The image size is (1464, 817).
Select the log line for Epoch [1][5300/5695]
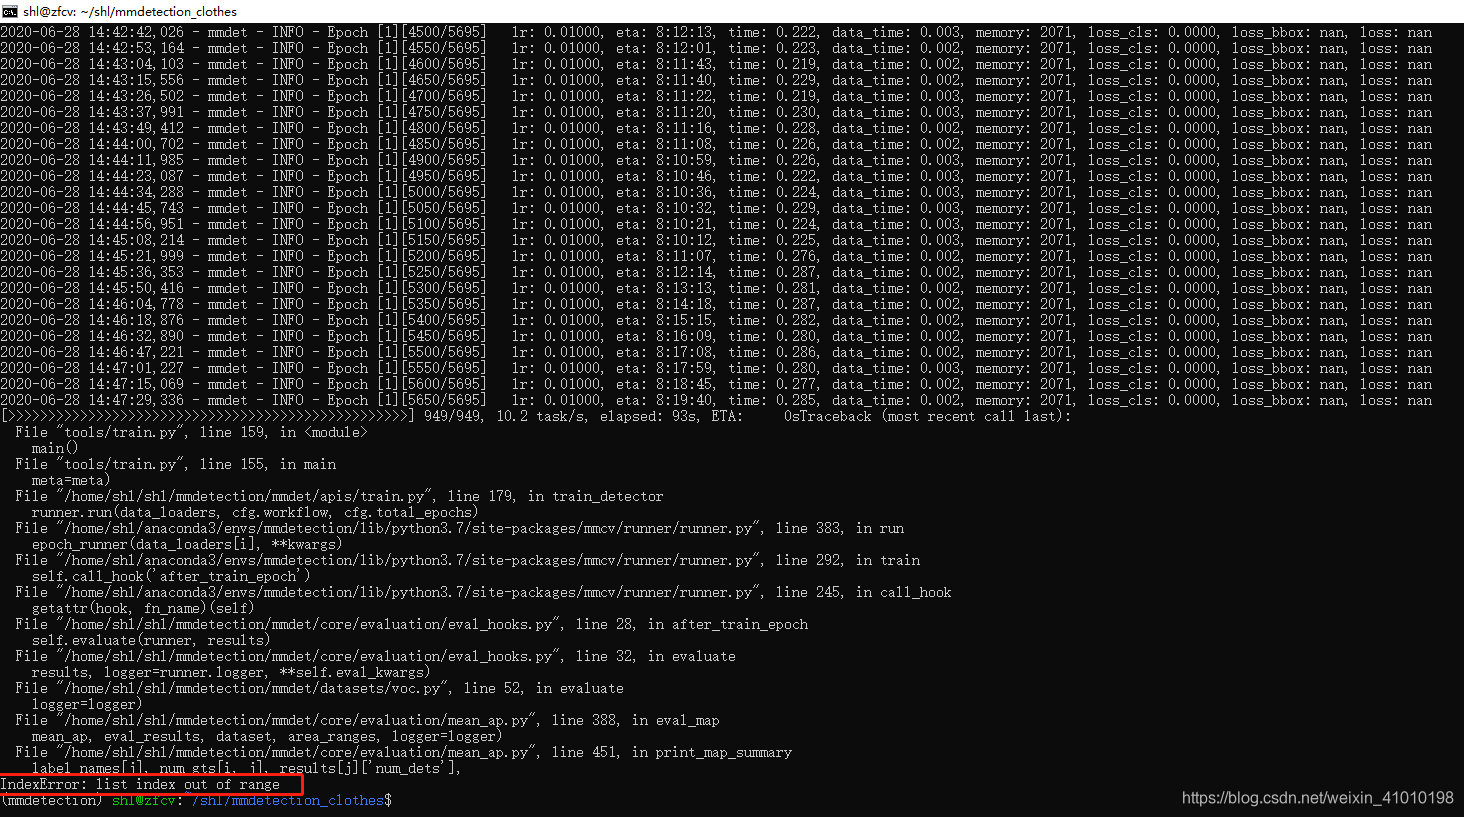pyautogui.click(x=716, y=288)
